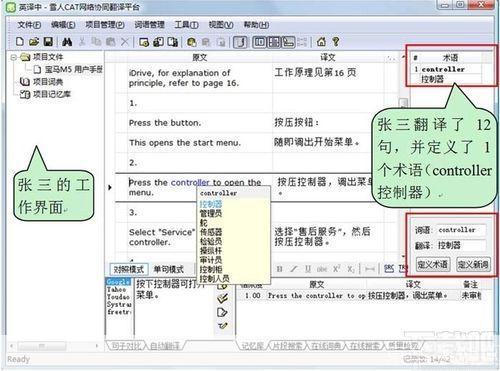Toggle the single-pane layout toolbar button
Screen dimensions: 500x371
tap(260, 42)
